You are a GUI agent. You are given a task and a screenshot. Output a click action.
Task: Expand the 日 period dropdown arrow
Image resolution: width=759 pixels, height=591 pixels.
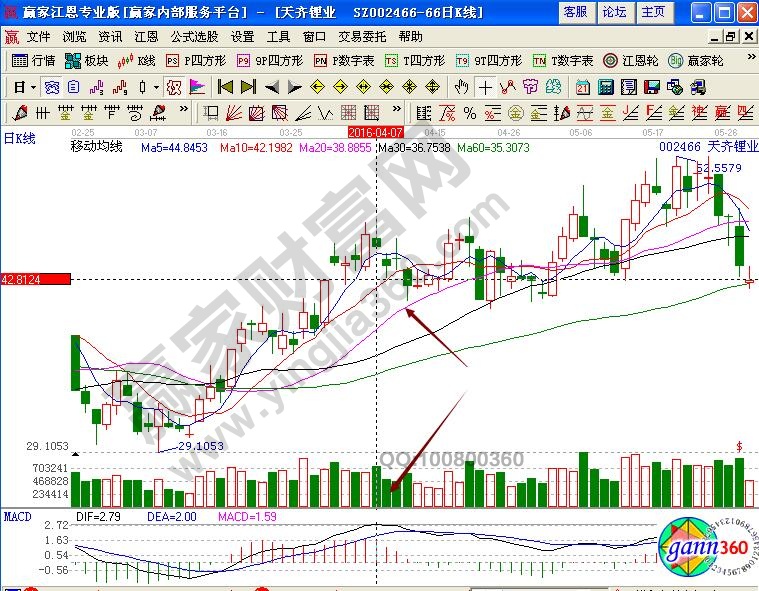pyautogui.click(x=31, y=86)
